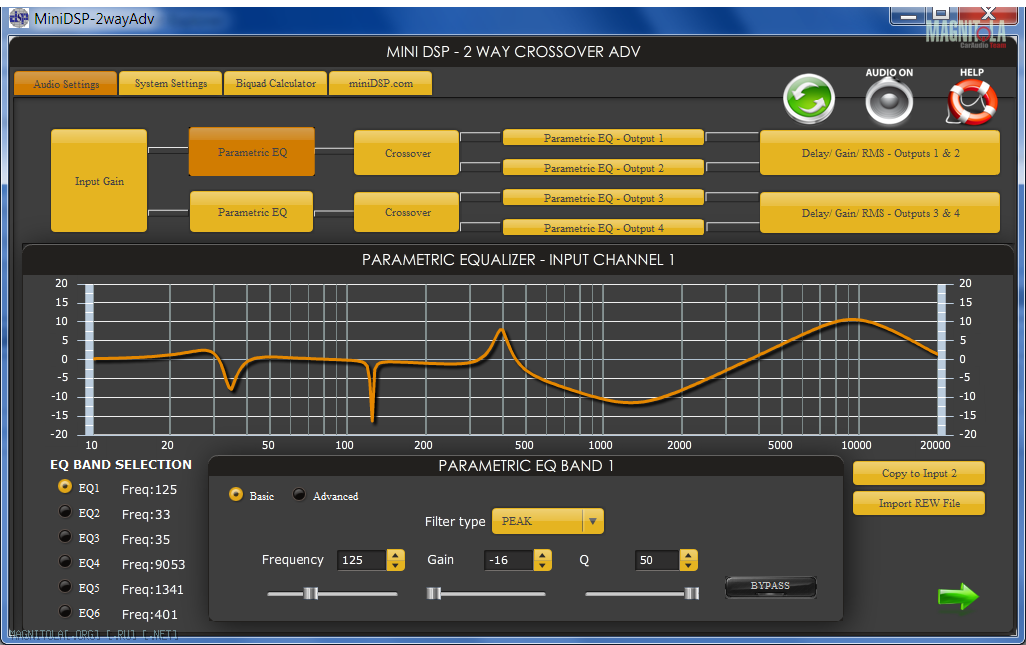Select the EQ6 band radio button
This screenshot has height=645, width=1026.
point(65,611)
